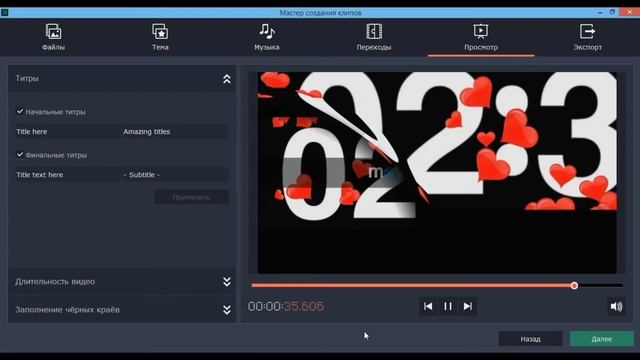Click the video preview with hearts
The height and width of the screenshot is (360, 640).
tap(437, 173)
